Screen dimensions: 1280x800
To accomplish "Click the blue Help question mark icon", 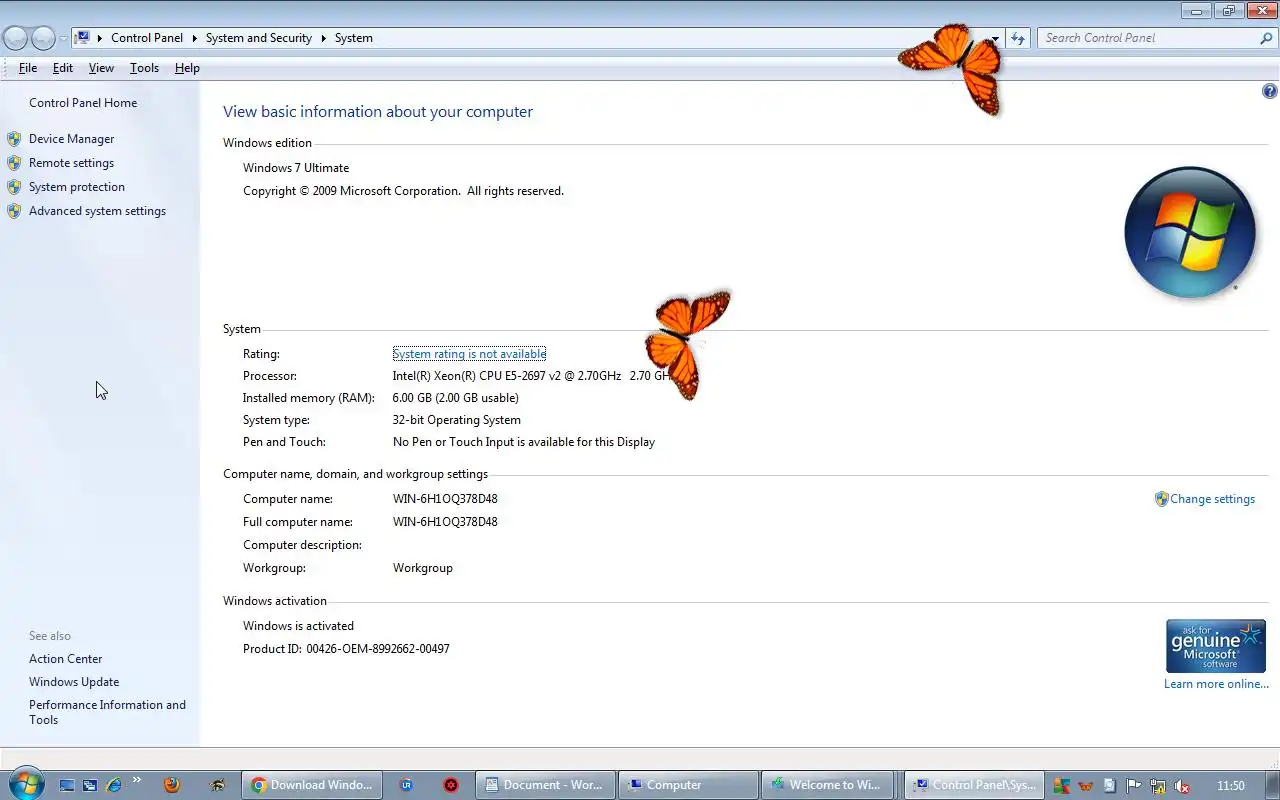I will click(1270, 91).
